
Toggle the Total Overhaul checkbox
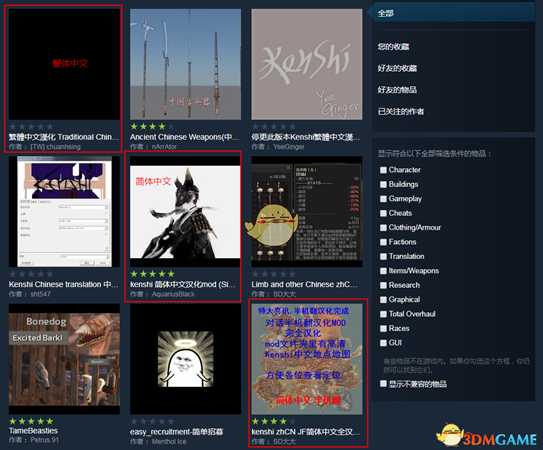[x=383, y=314]
